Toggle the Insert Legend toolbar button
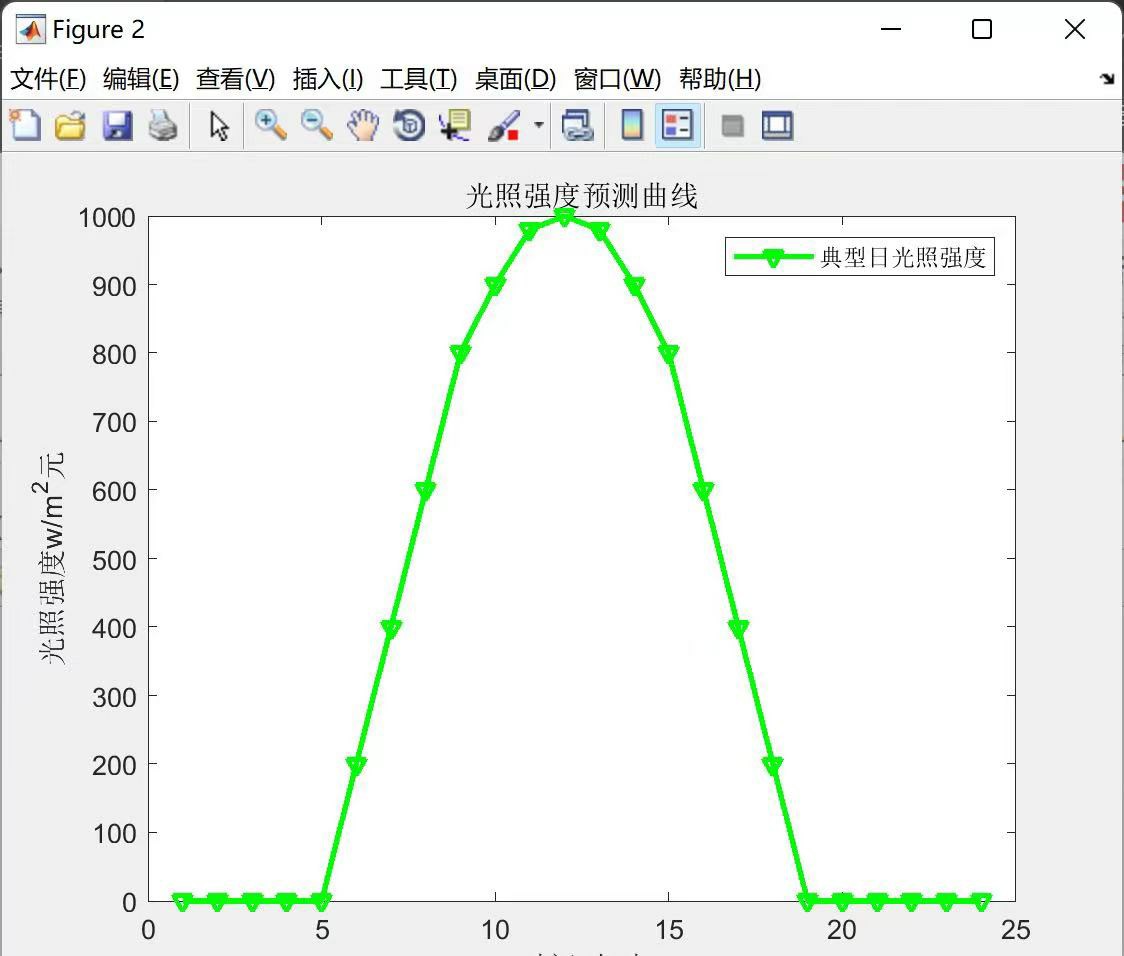 677,125
